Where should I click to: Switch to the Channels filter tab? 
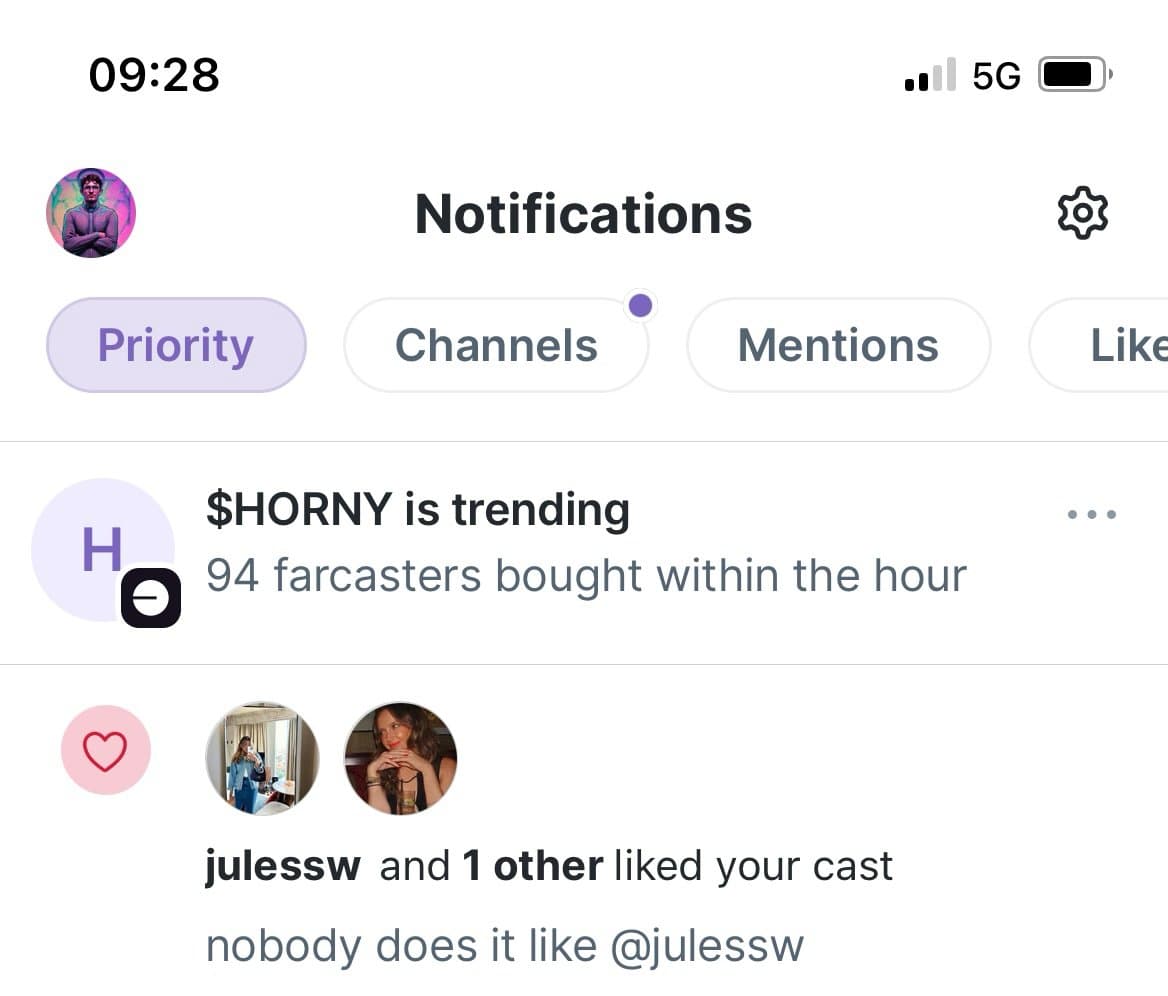click(496, 345)
